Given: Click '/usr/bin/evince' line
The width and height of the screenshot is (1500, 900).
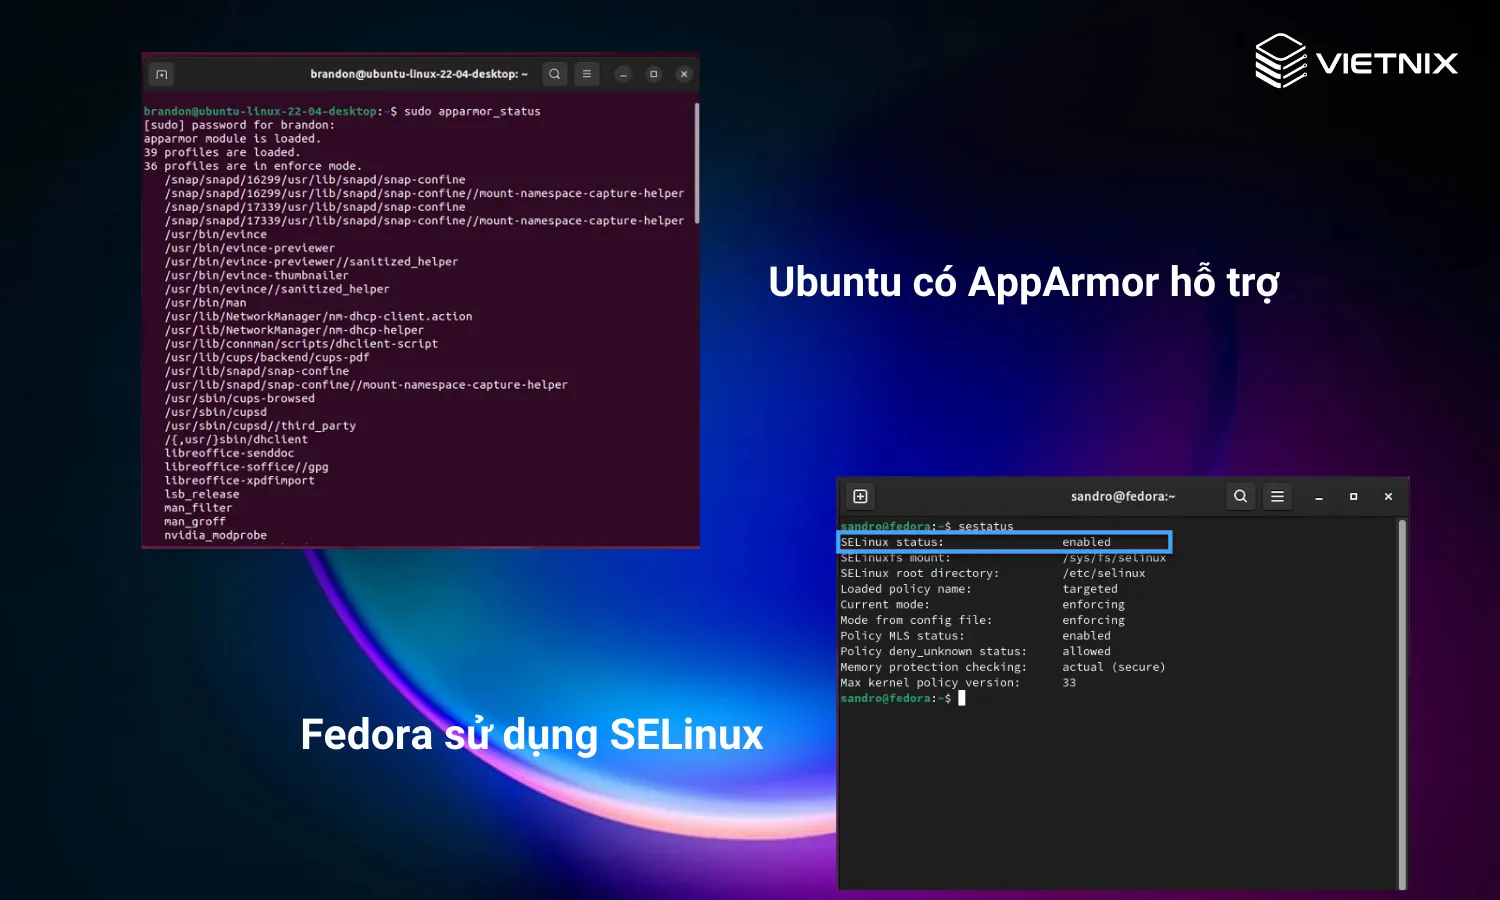Looking at the screenshot, I should click(216, 235).
